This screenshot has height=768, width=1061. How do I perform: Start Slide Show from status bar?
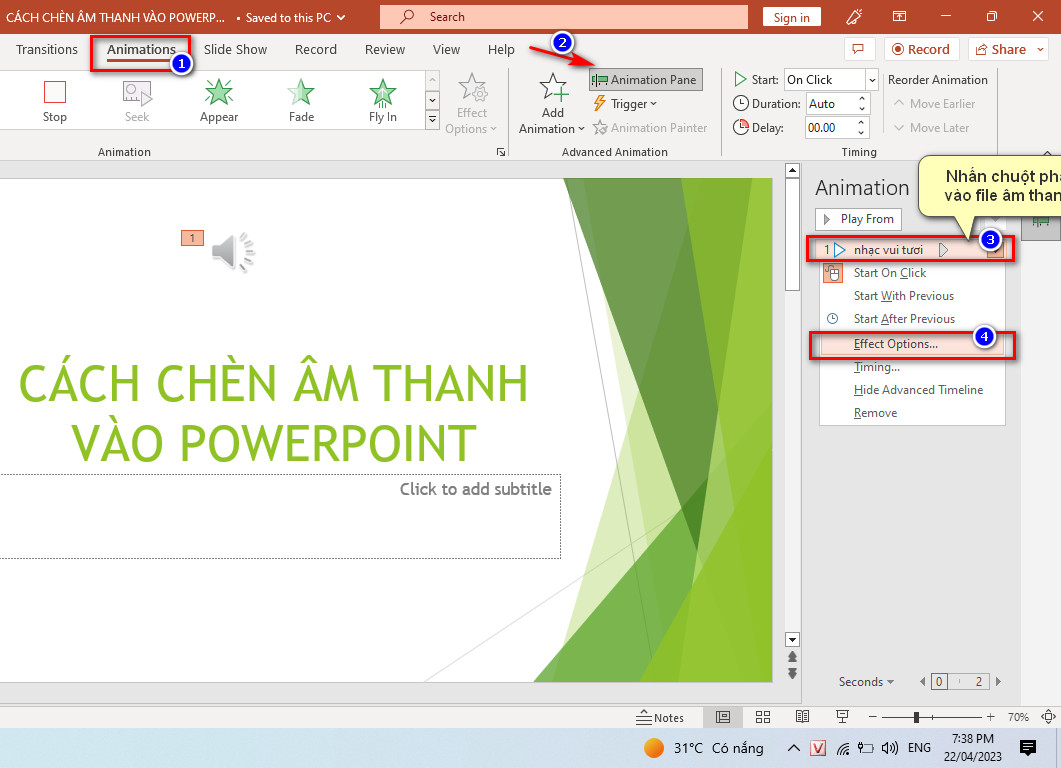(842, 717)
